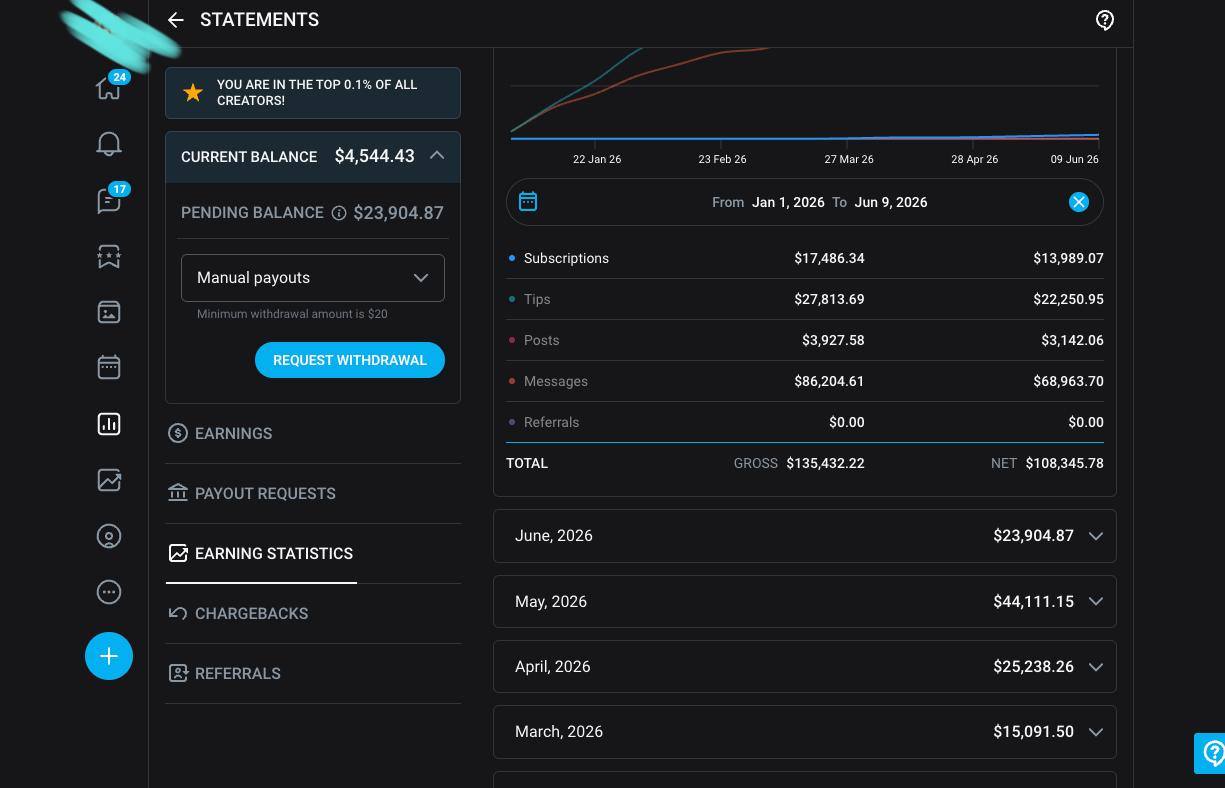Expand the May, 2026 earnings row

pyautogui.click(x=805, y=602)
